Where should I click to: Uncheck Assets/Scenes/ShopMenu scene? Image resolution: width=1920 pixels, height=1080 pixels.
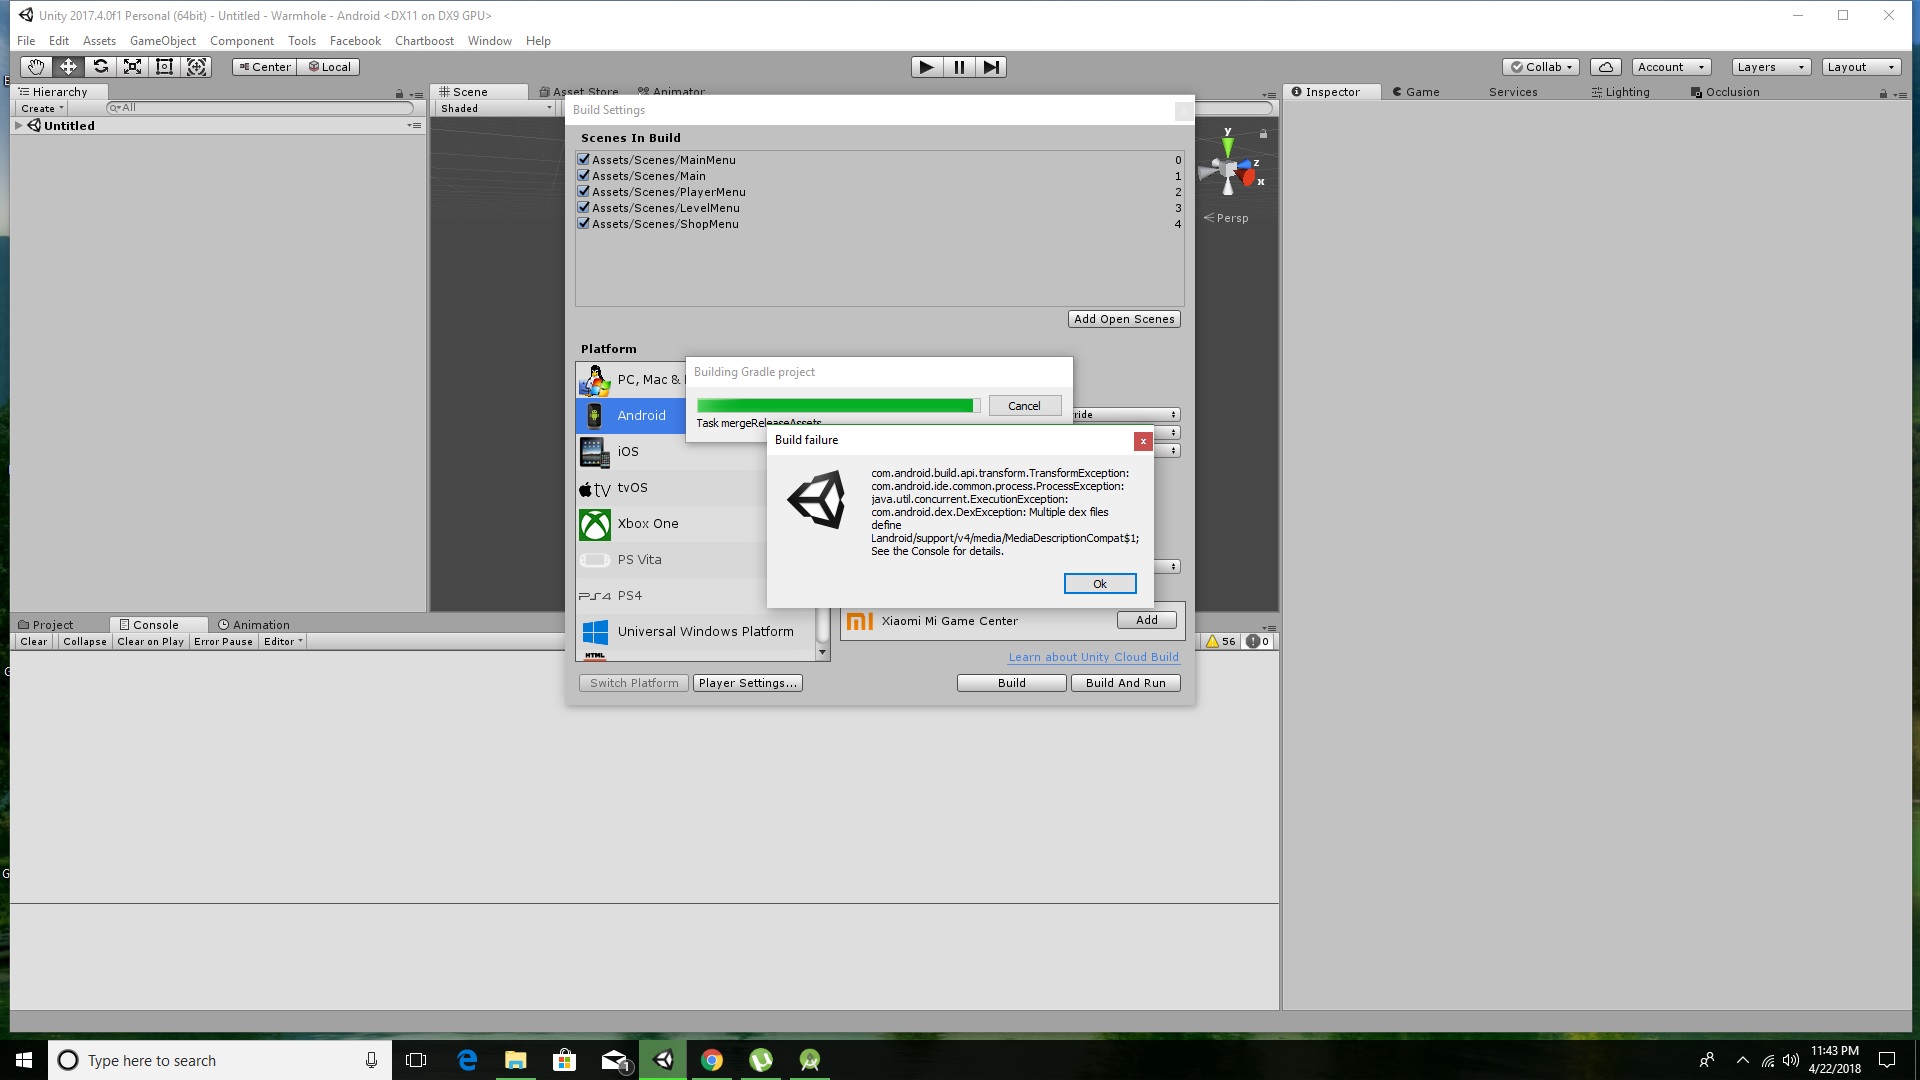pos(584,223)
